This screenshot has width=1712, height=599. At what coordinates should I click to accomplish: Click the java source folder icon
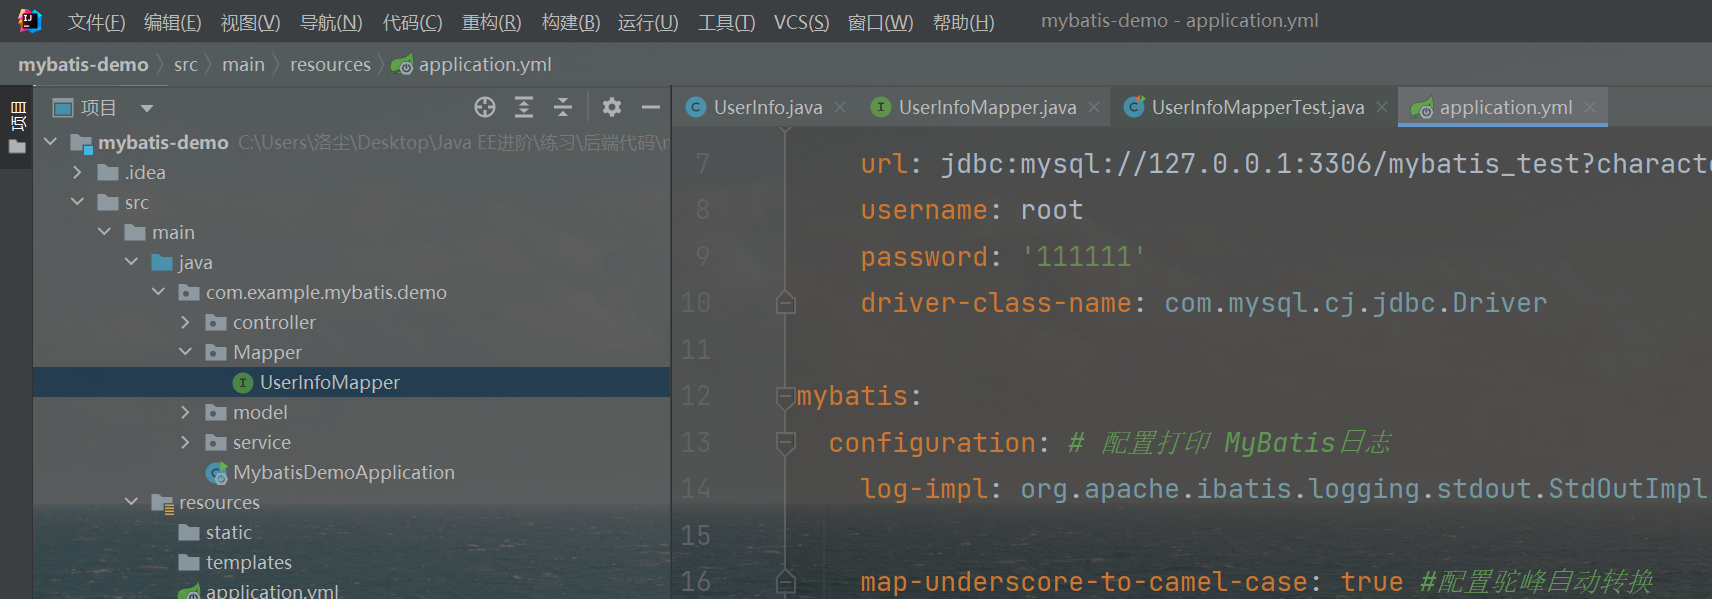point(162,262)
